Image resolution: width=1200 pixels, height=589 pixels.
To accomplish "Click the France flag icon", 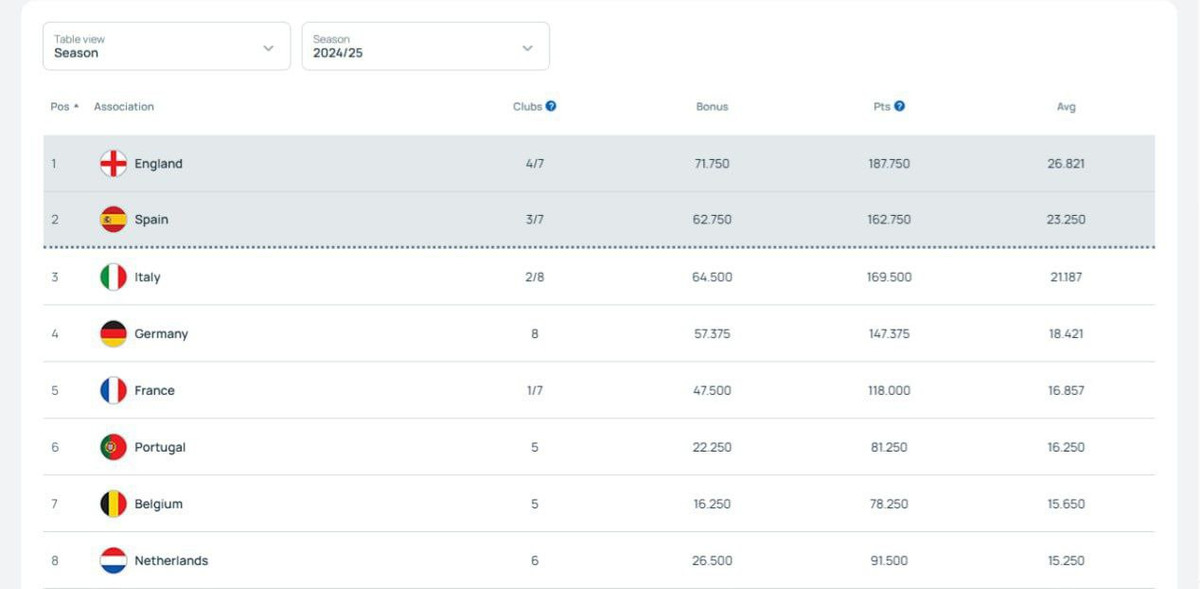I will tap(113, 391).
